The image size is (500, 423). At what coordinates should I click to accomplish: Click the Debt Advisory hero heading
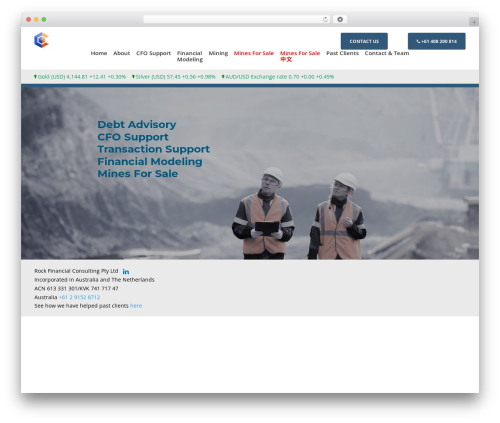coord(137,124)
